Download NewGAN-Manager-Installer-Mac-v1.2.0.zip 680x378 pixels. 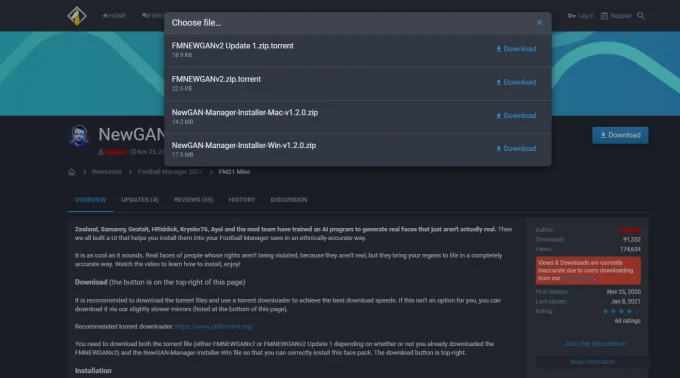click(x=516, y=116)
